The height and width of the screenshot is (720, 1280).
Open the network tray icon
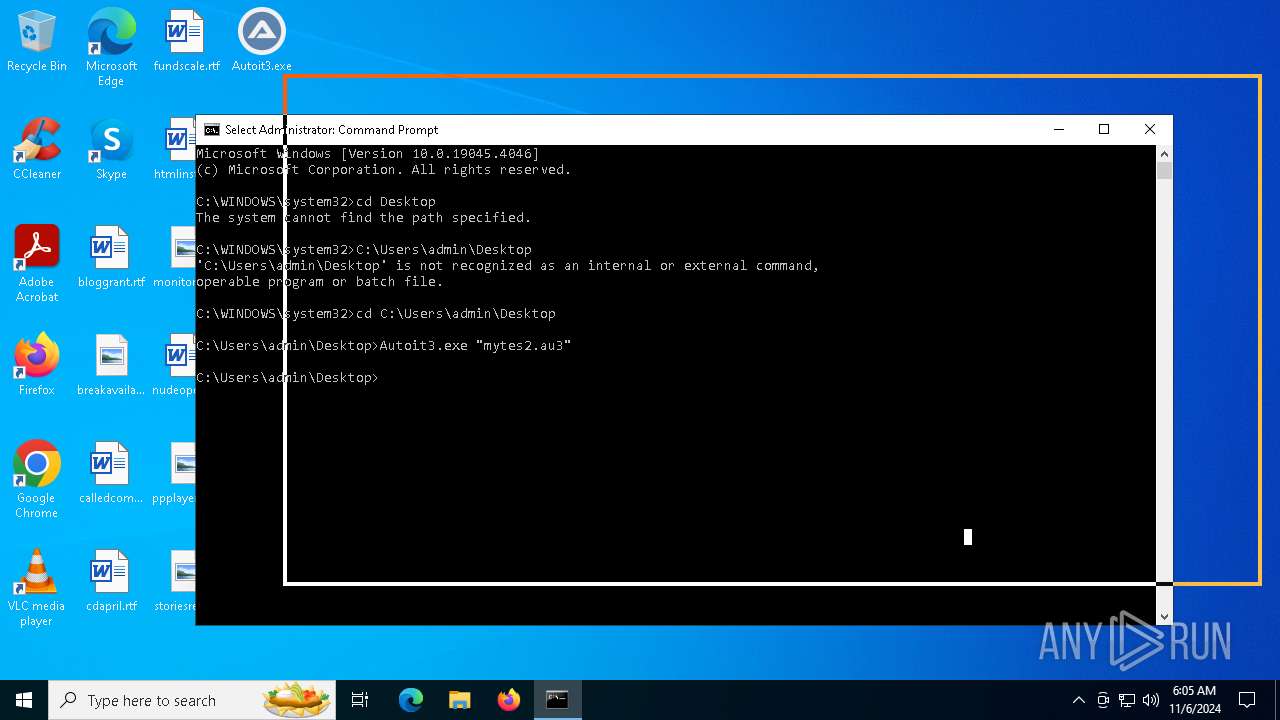[x=1127, y=700]
